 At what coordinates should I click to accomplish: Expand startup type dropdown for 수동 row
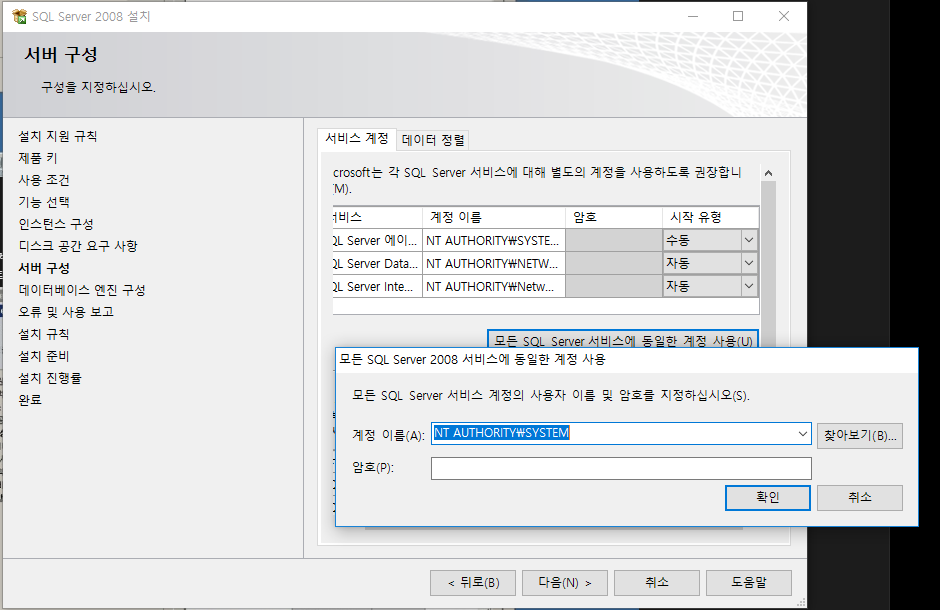click(x=749, y=240)
